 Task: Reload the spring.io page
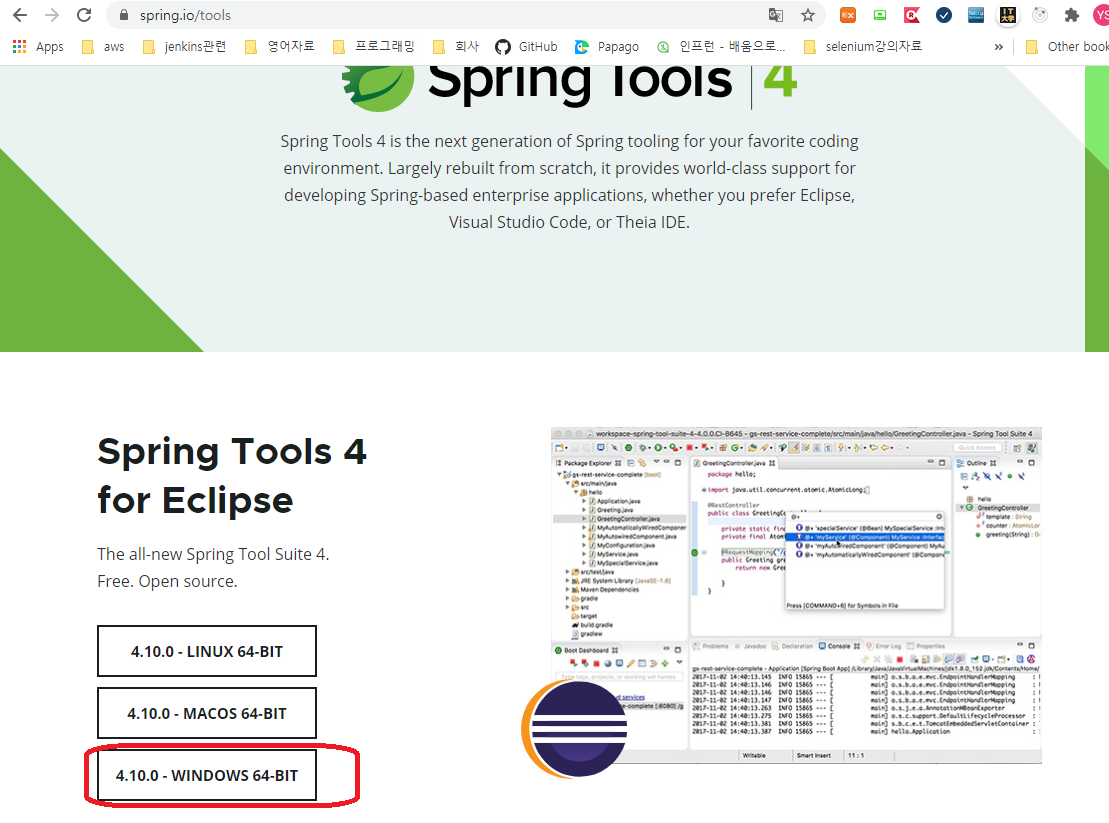[x=84, y=15]
